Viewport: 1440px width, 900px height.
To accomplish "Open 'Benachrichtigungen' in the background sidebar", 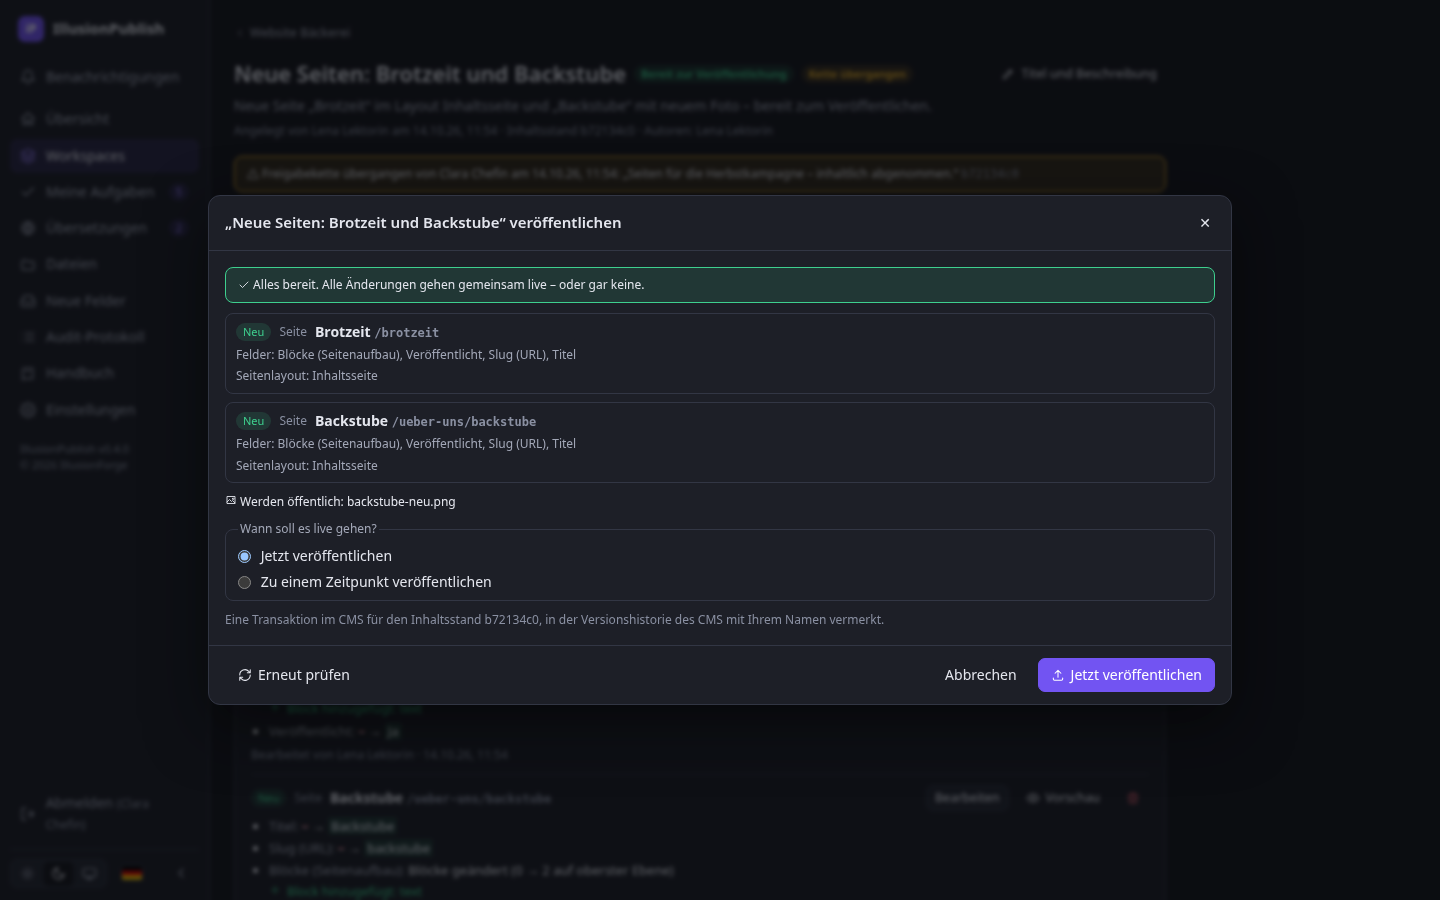I will point(104,77).
